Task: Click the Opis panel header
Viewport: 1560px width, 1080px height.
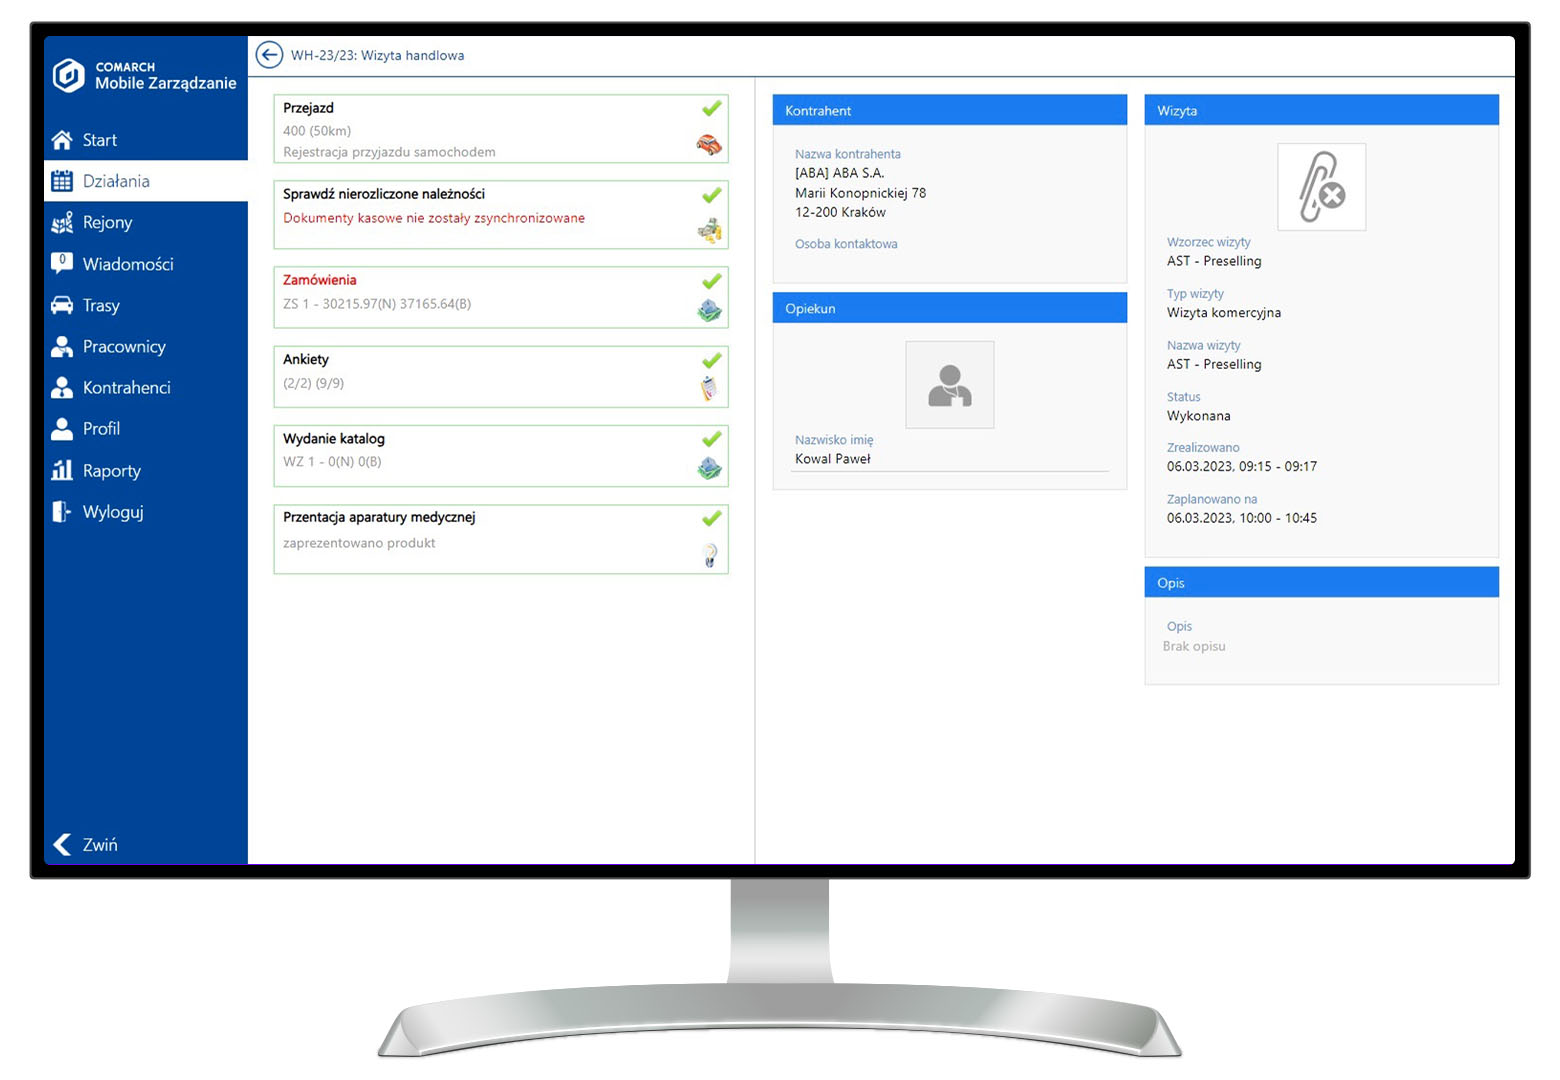Action: (1322, 582)
